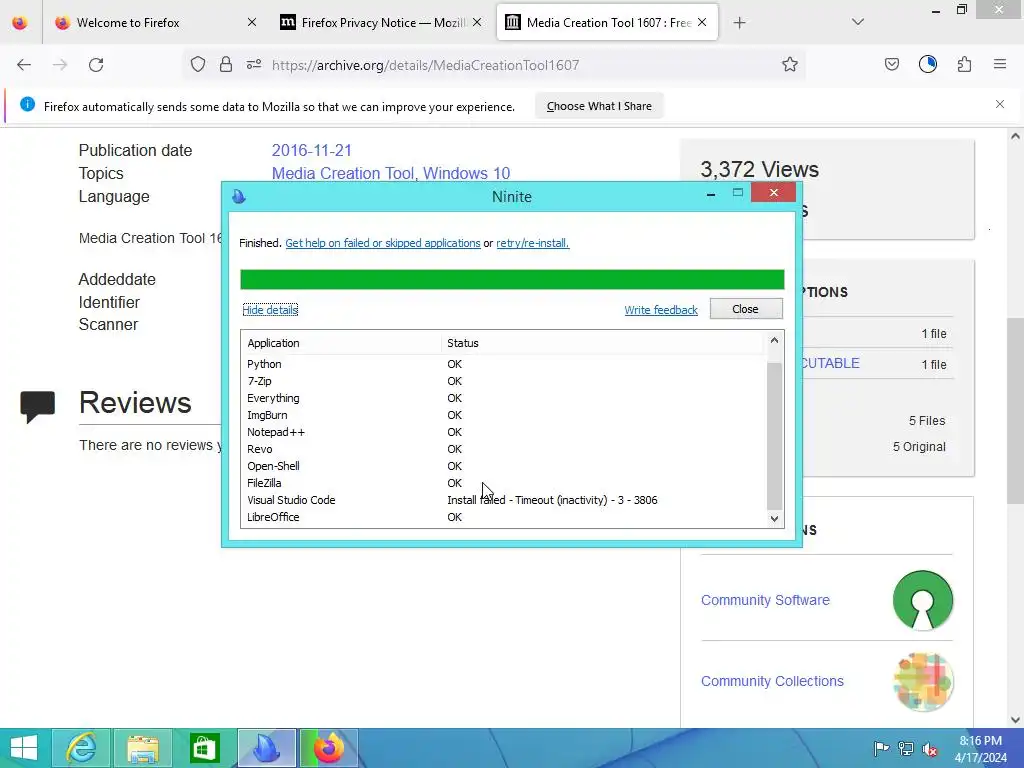Viewport: 1024px width, 768px height.
Task: Switch to the Firefox Privacy Notice tab
Action: [x=383, y=23]
